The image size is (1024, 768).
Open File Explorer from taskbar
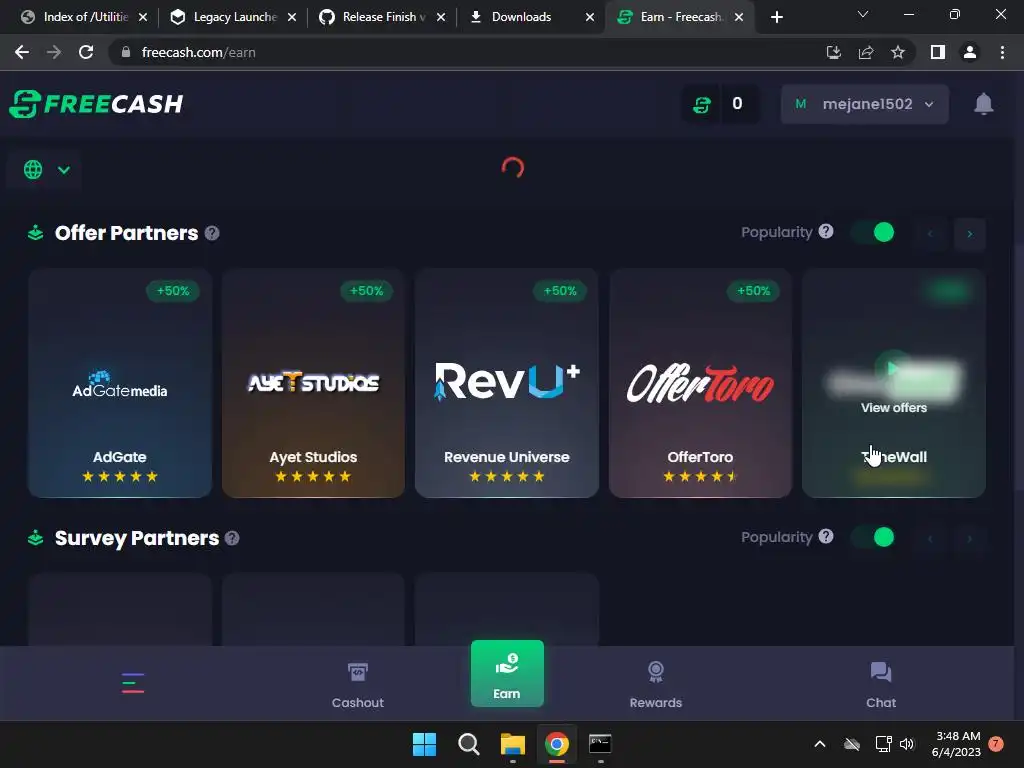513,744
